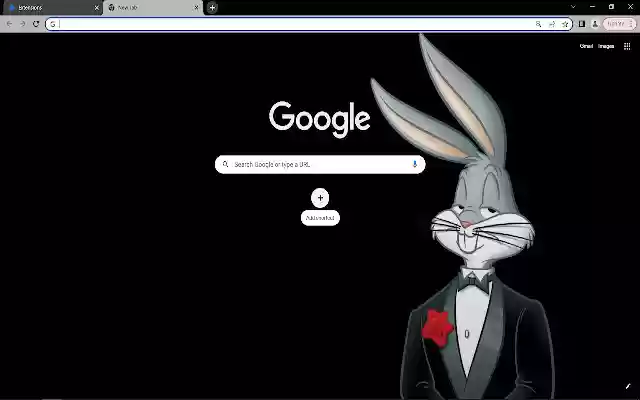The width and height of the screenshot is (640, 400).
Task: Click the browser forward arrow
Action: [23, 24]
